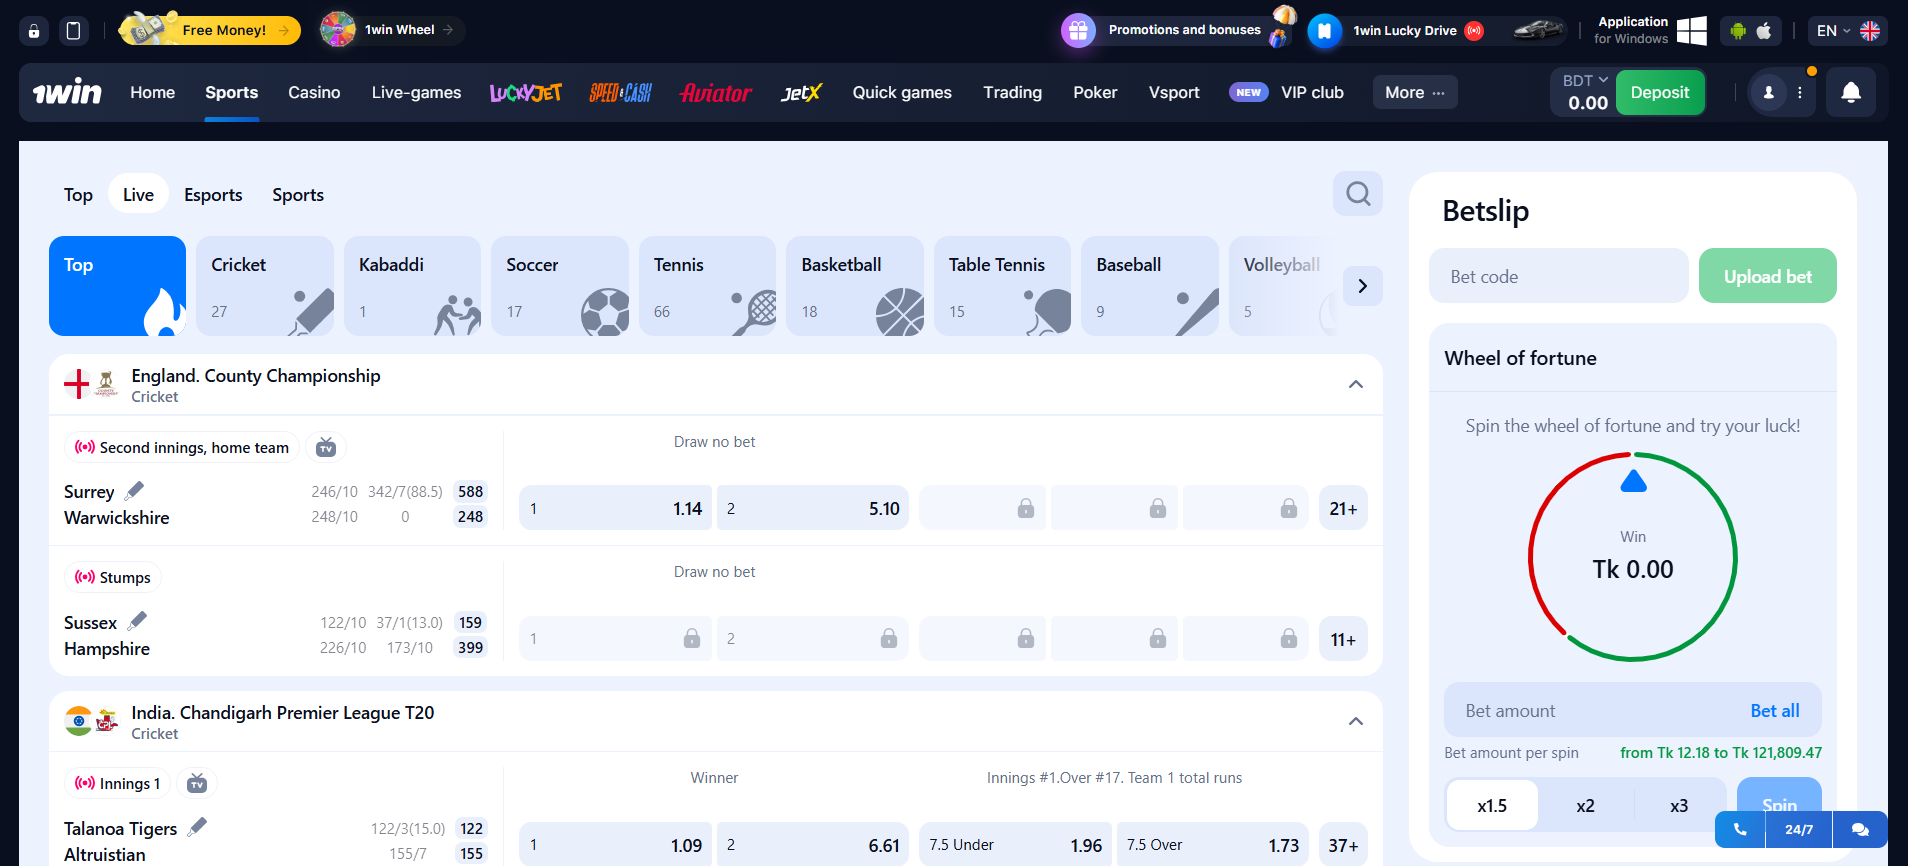The image size is (1908, 866).
Task: Bet 7.5 Under at 1.96
Action: (1015, 845)
